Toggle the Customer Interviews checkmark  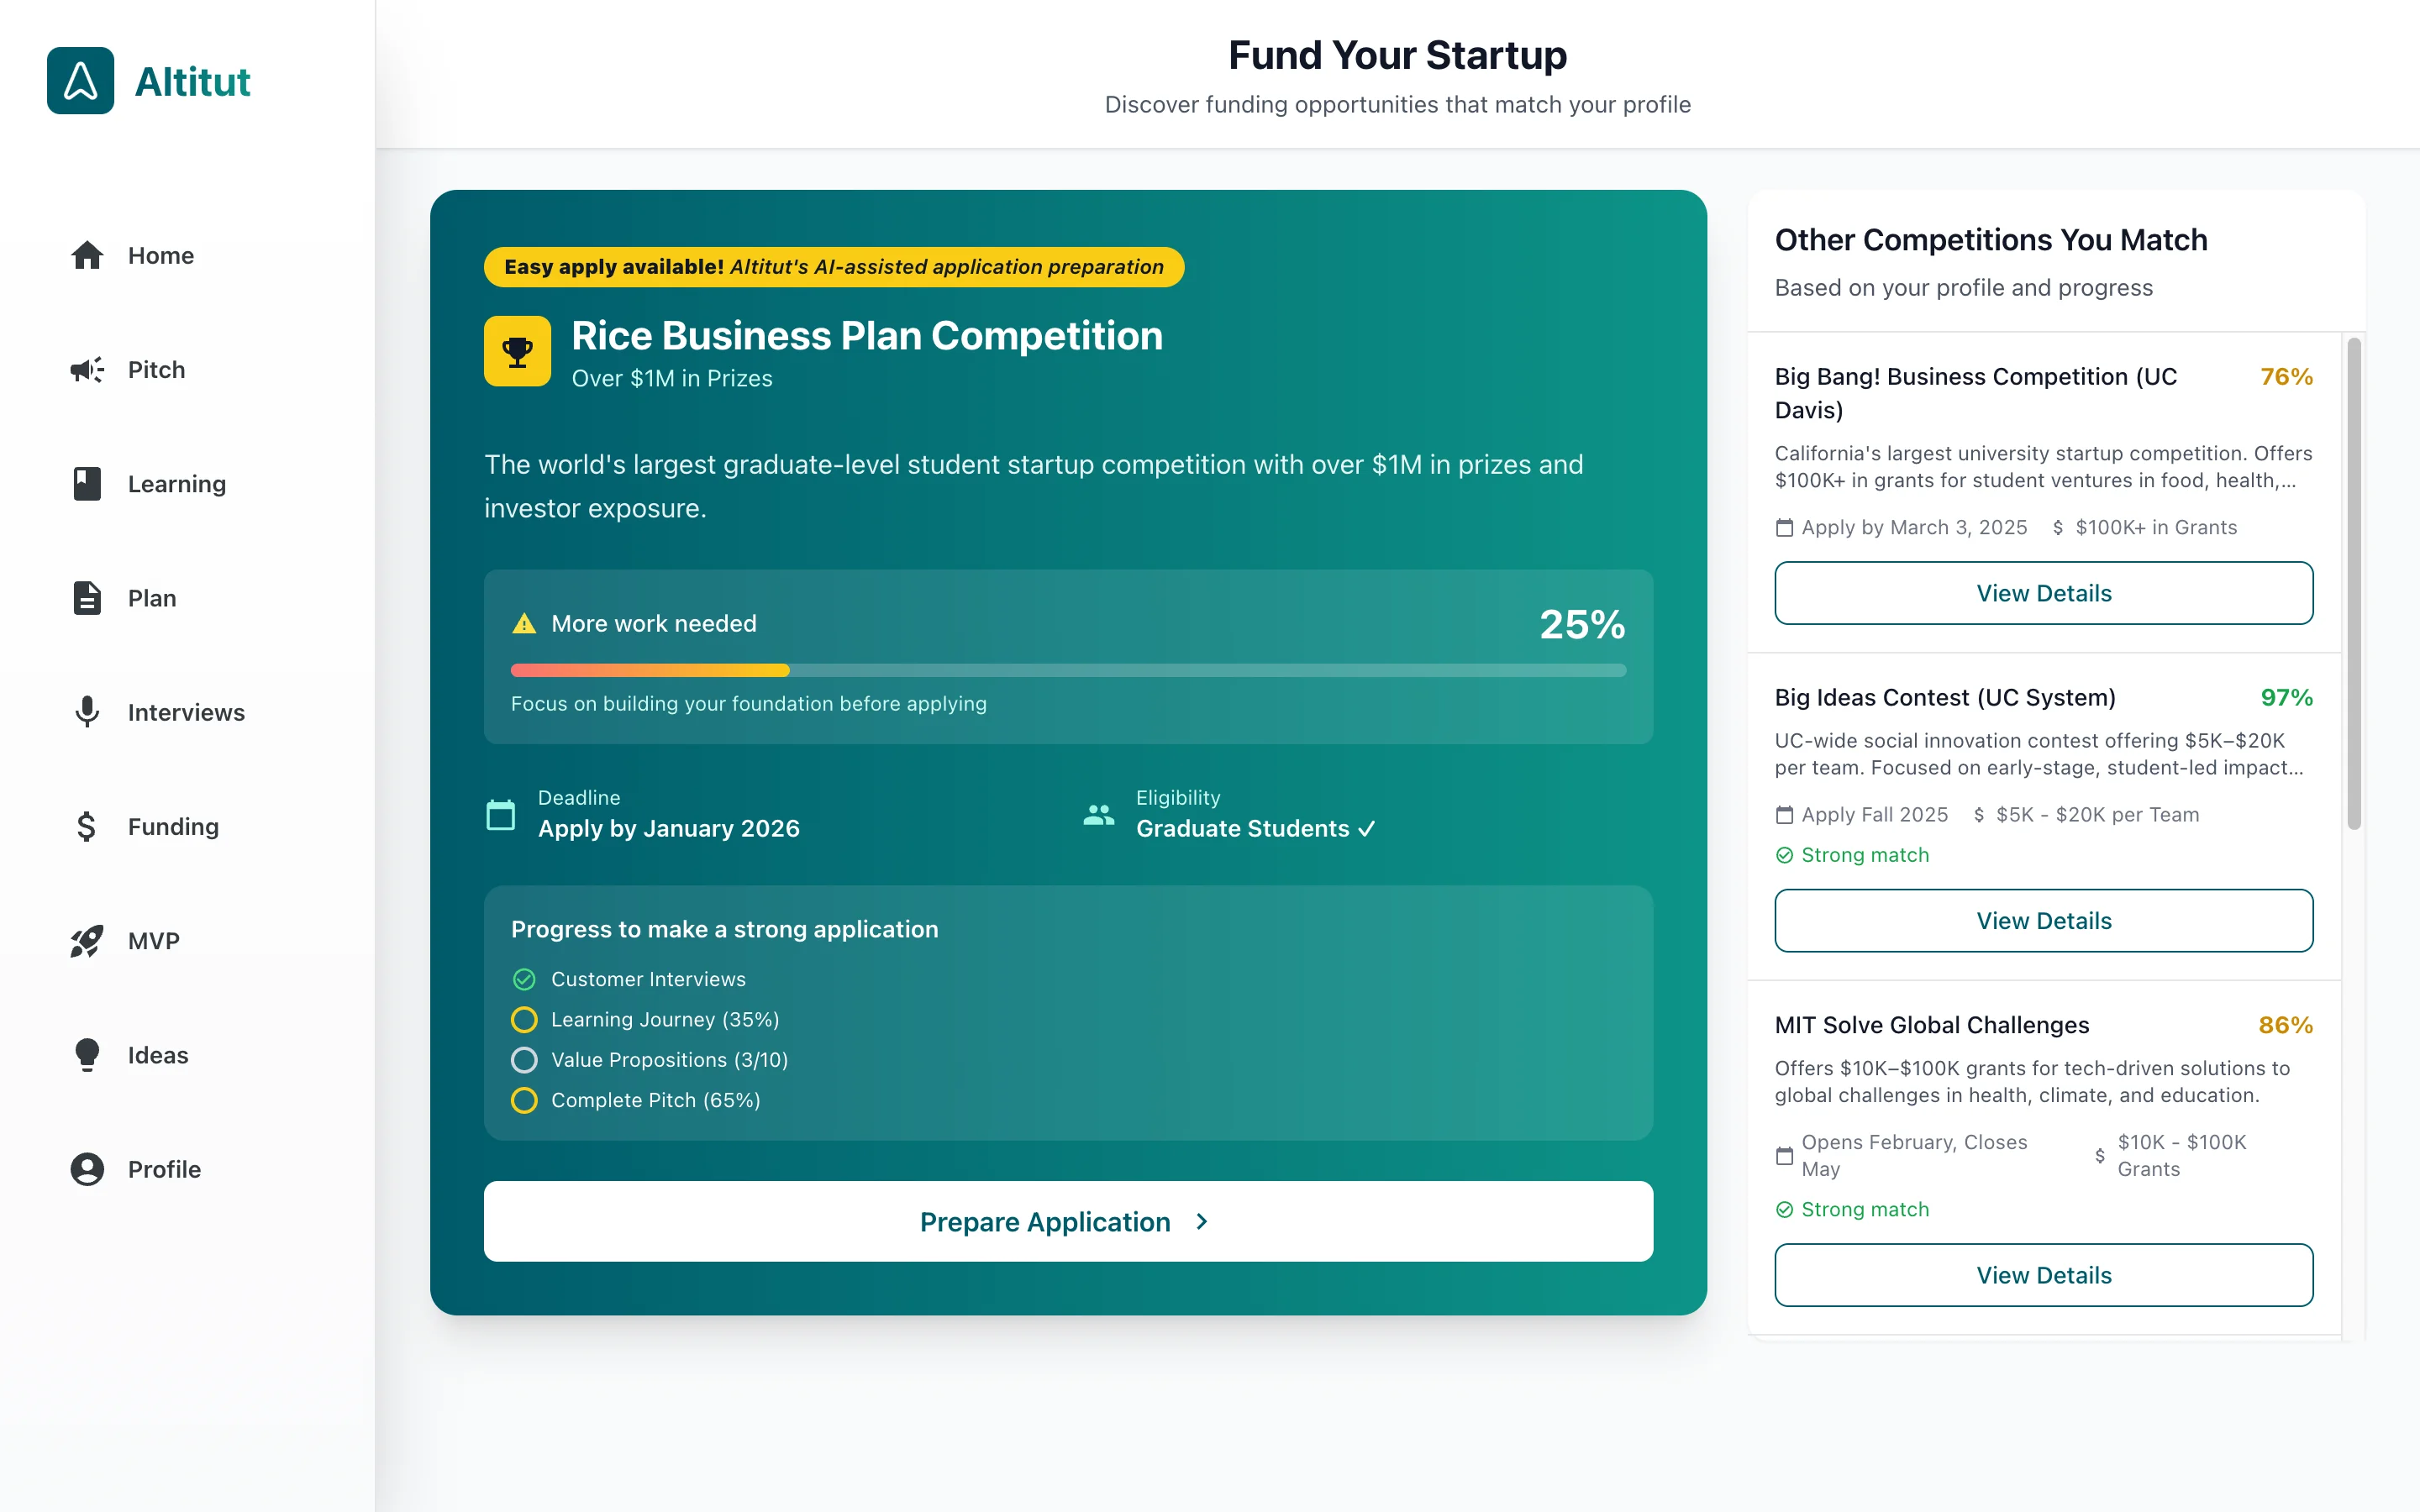(x=524, y=979)
